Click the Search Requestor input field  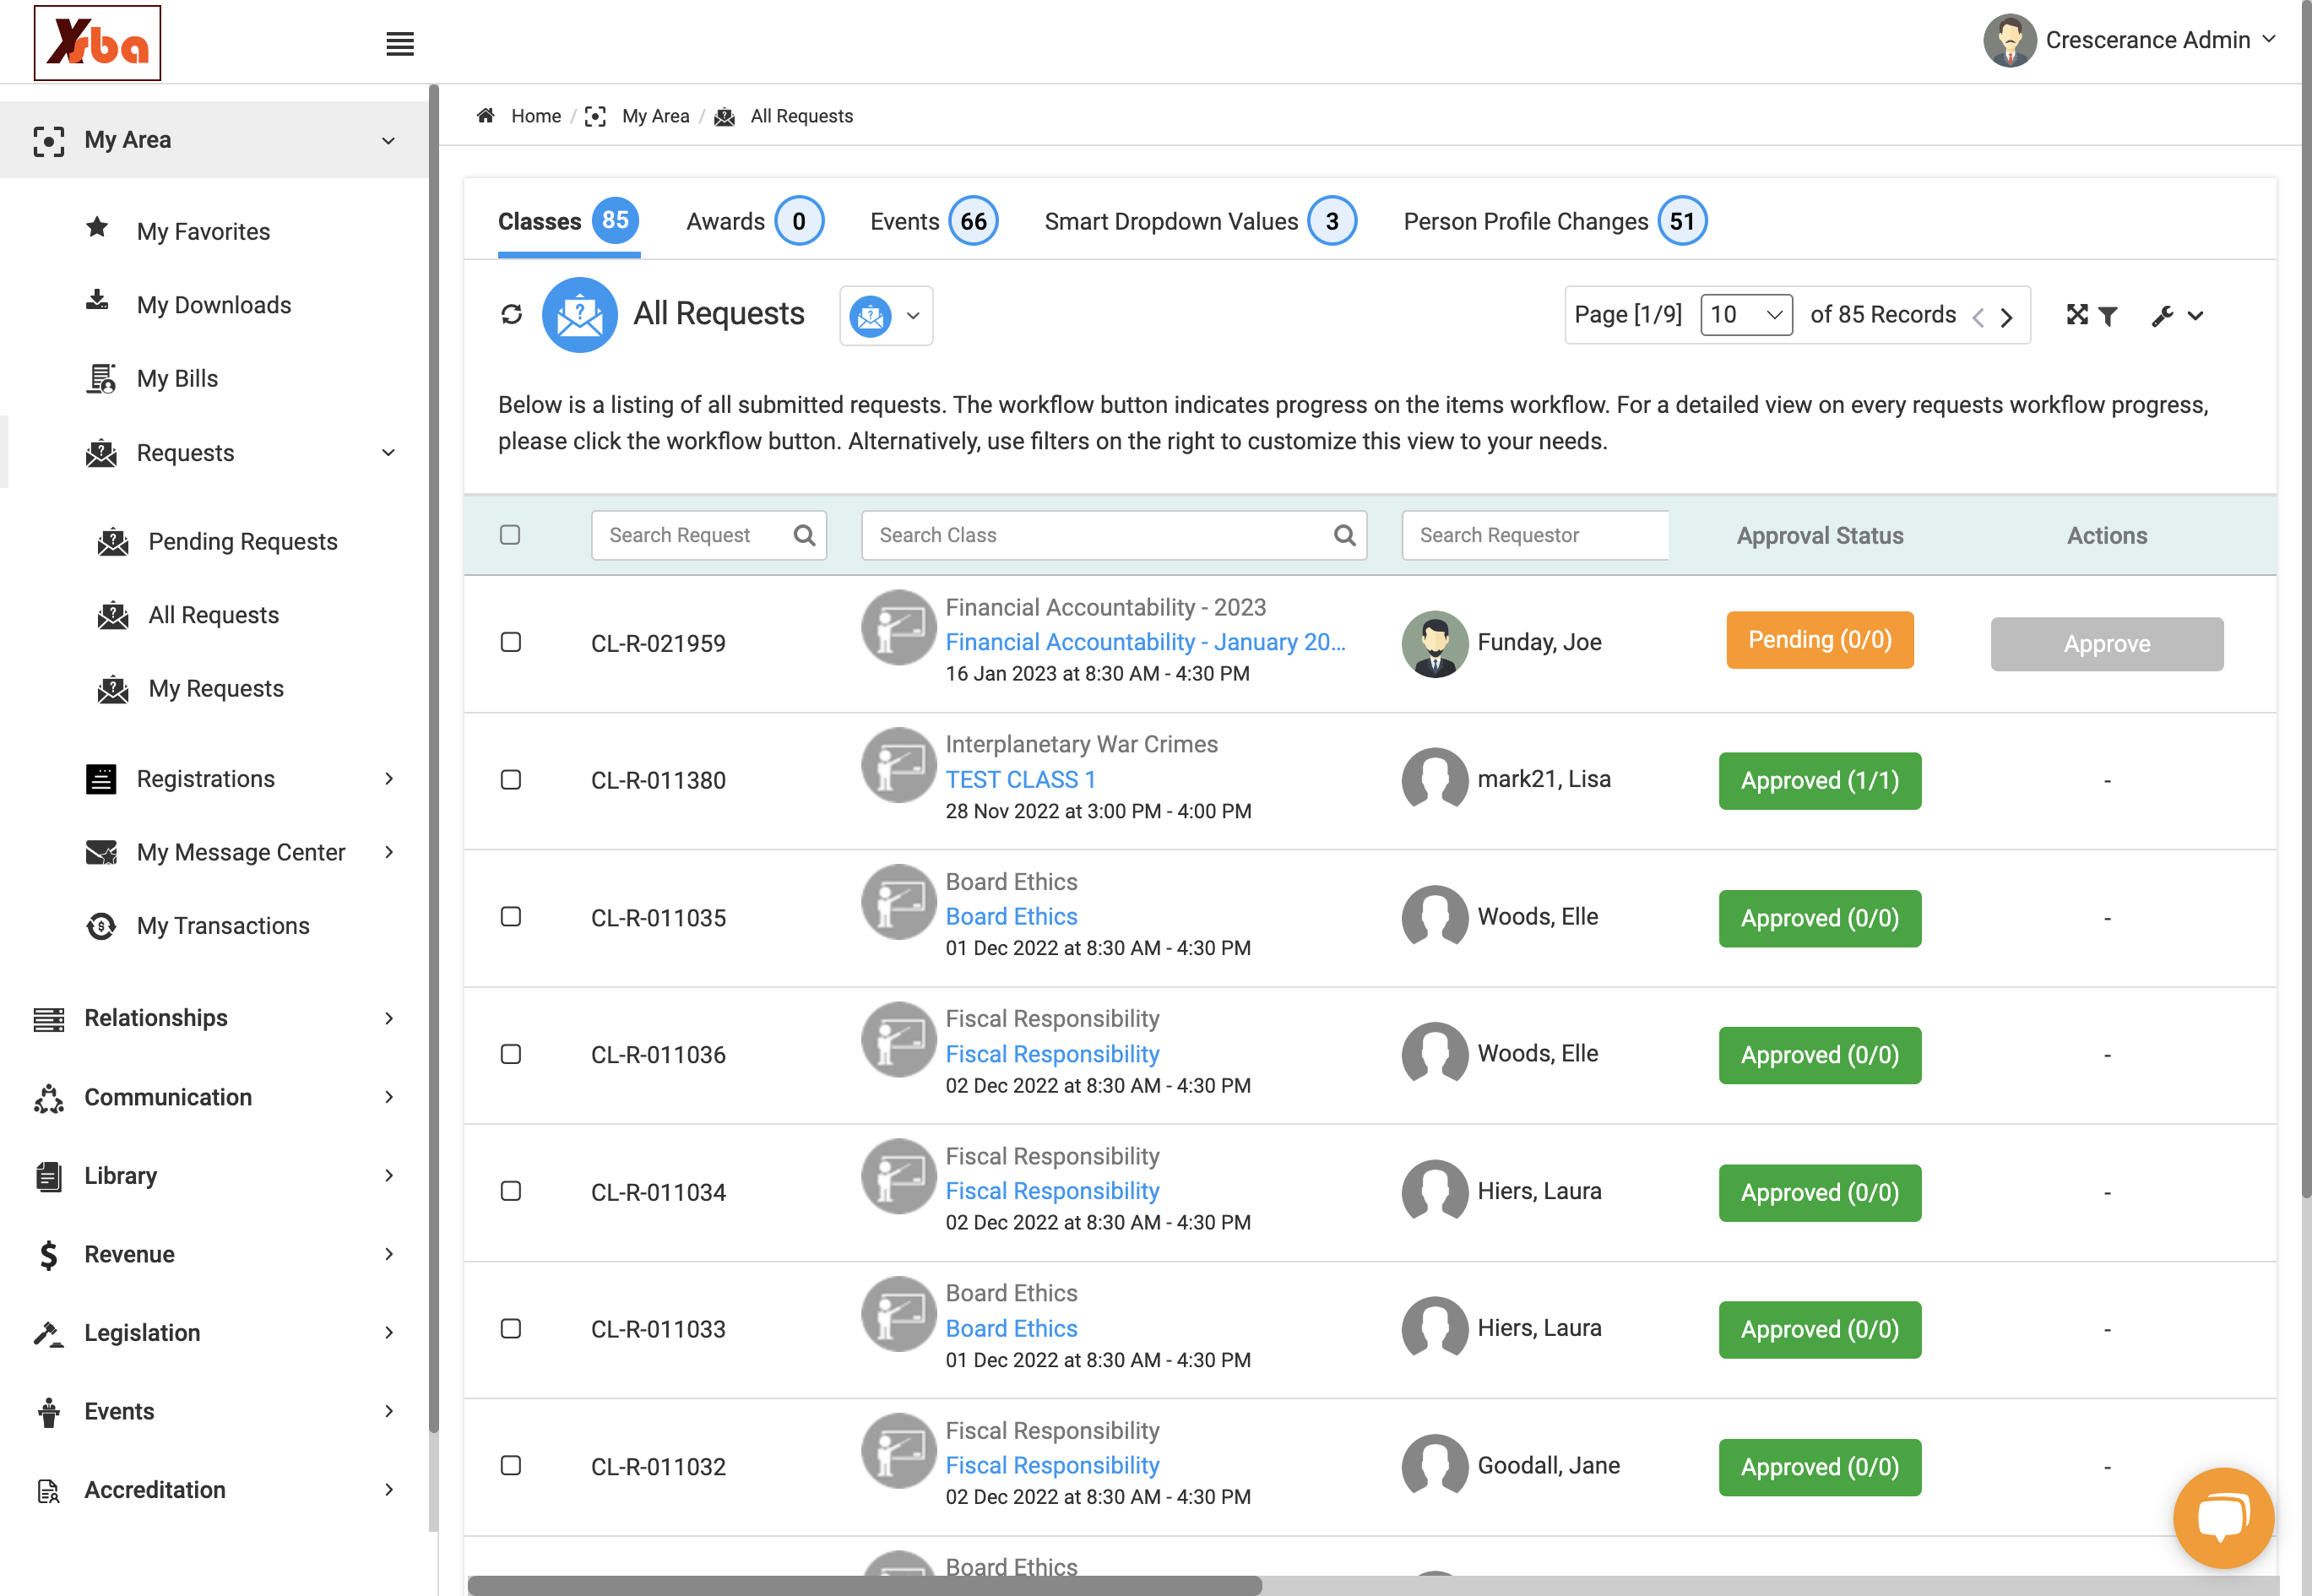tap(1535, 535)
